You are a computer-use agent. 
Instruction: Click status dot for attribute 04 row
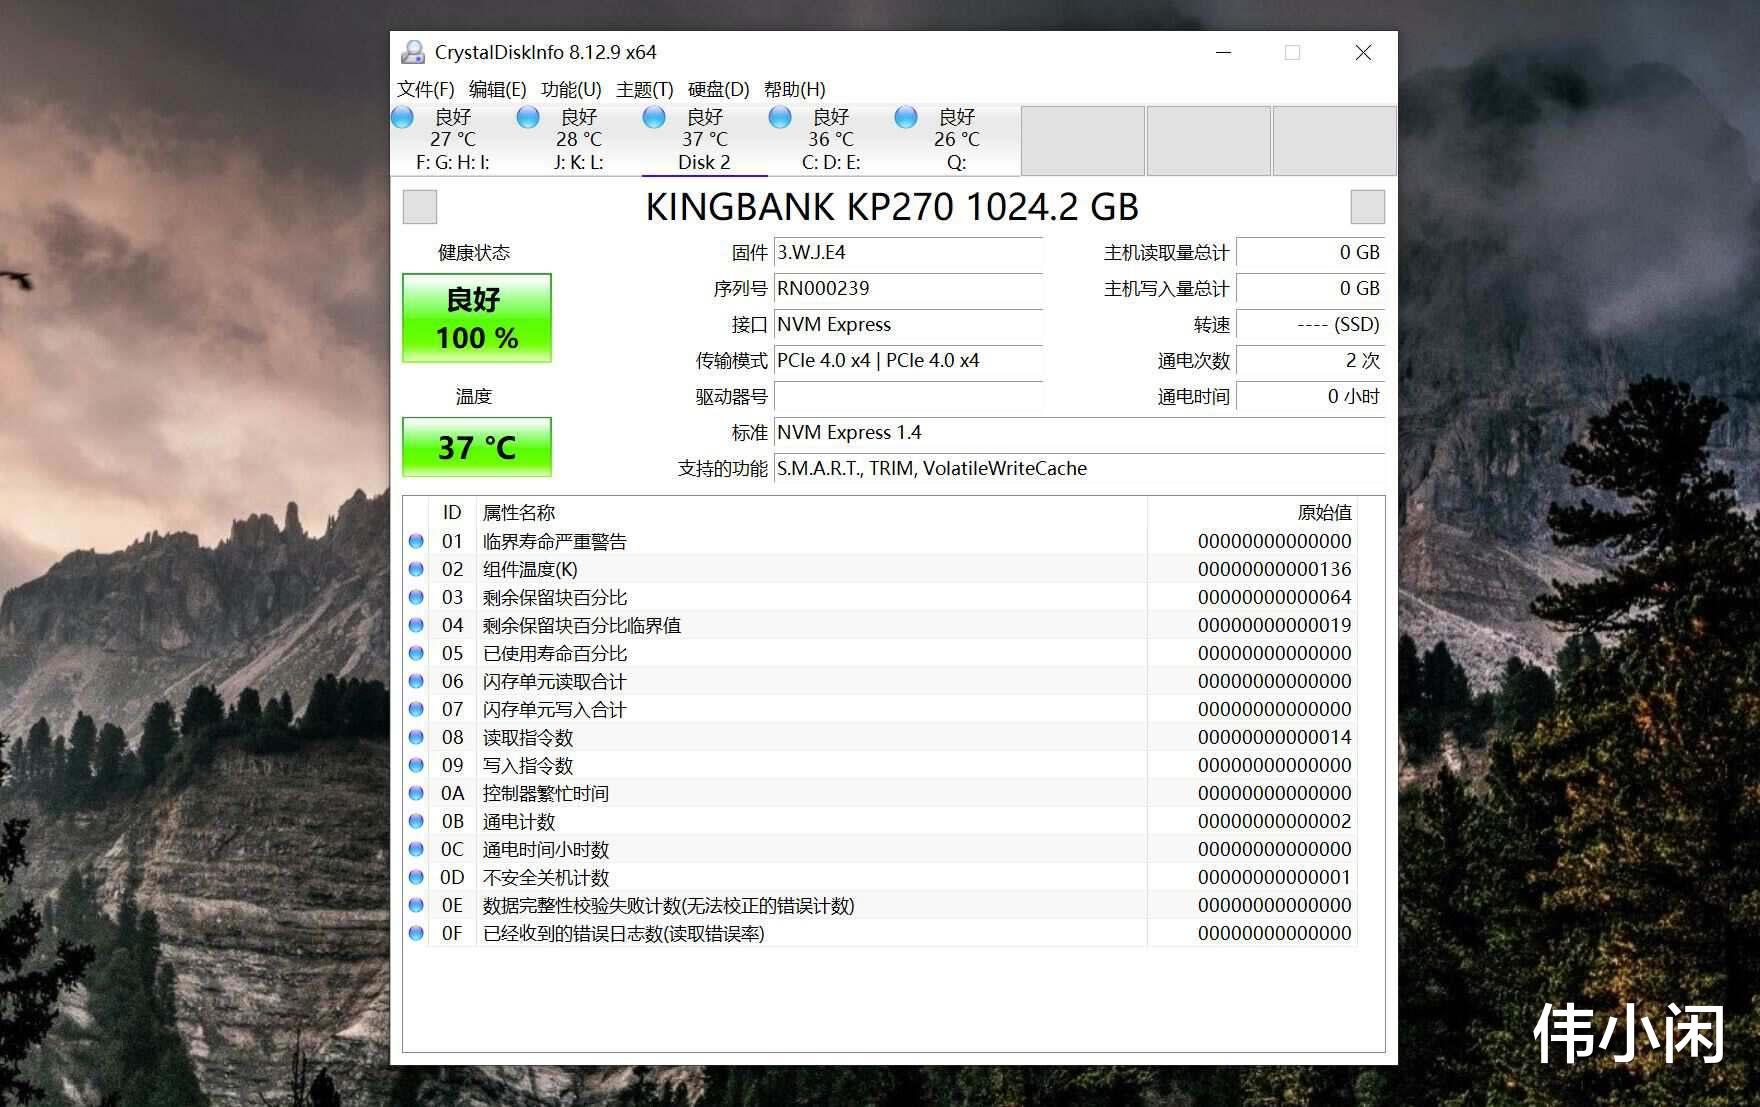click(x=416, y=625)
